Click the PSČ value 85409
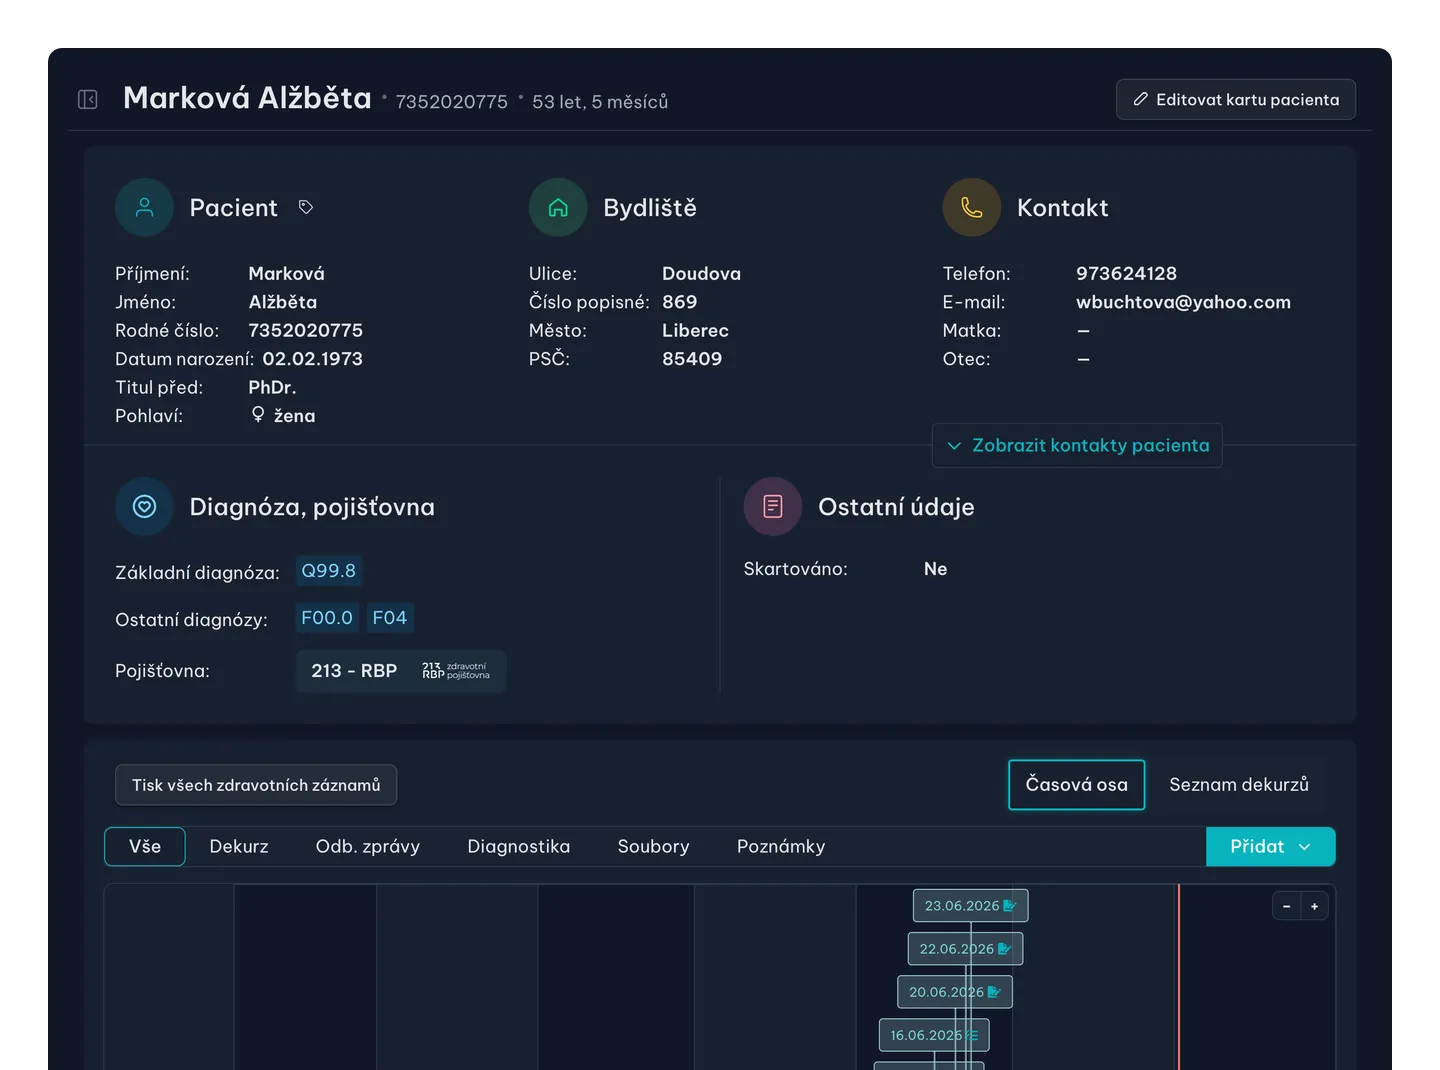Image resolution: width=1440 pixels, height=1070 pixels. point(692,358)
